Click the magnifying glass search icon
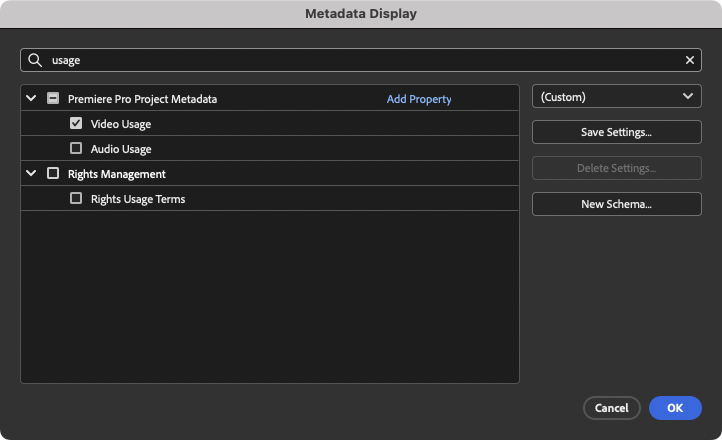Viewport: 722px width, 440px height. pyautogui.click(x=35, y=60)
